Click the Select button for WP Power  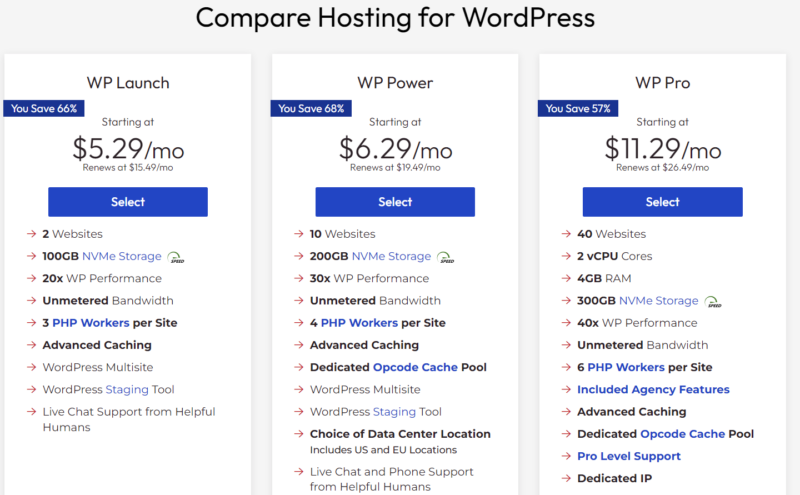[395, 202]
